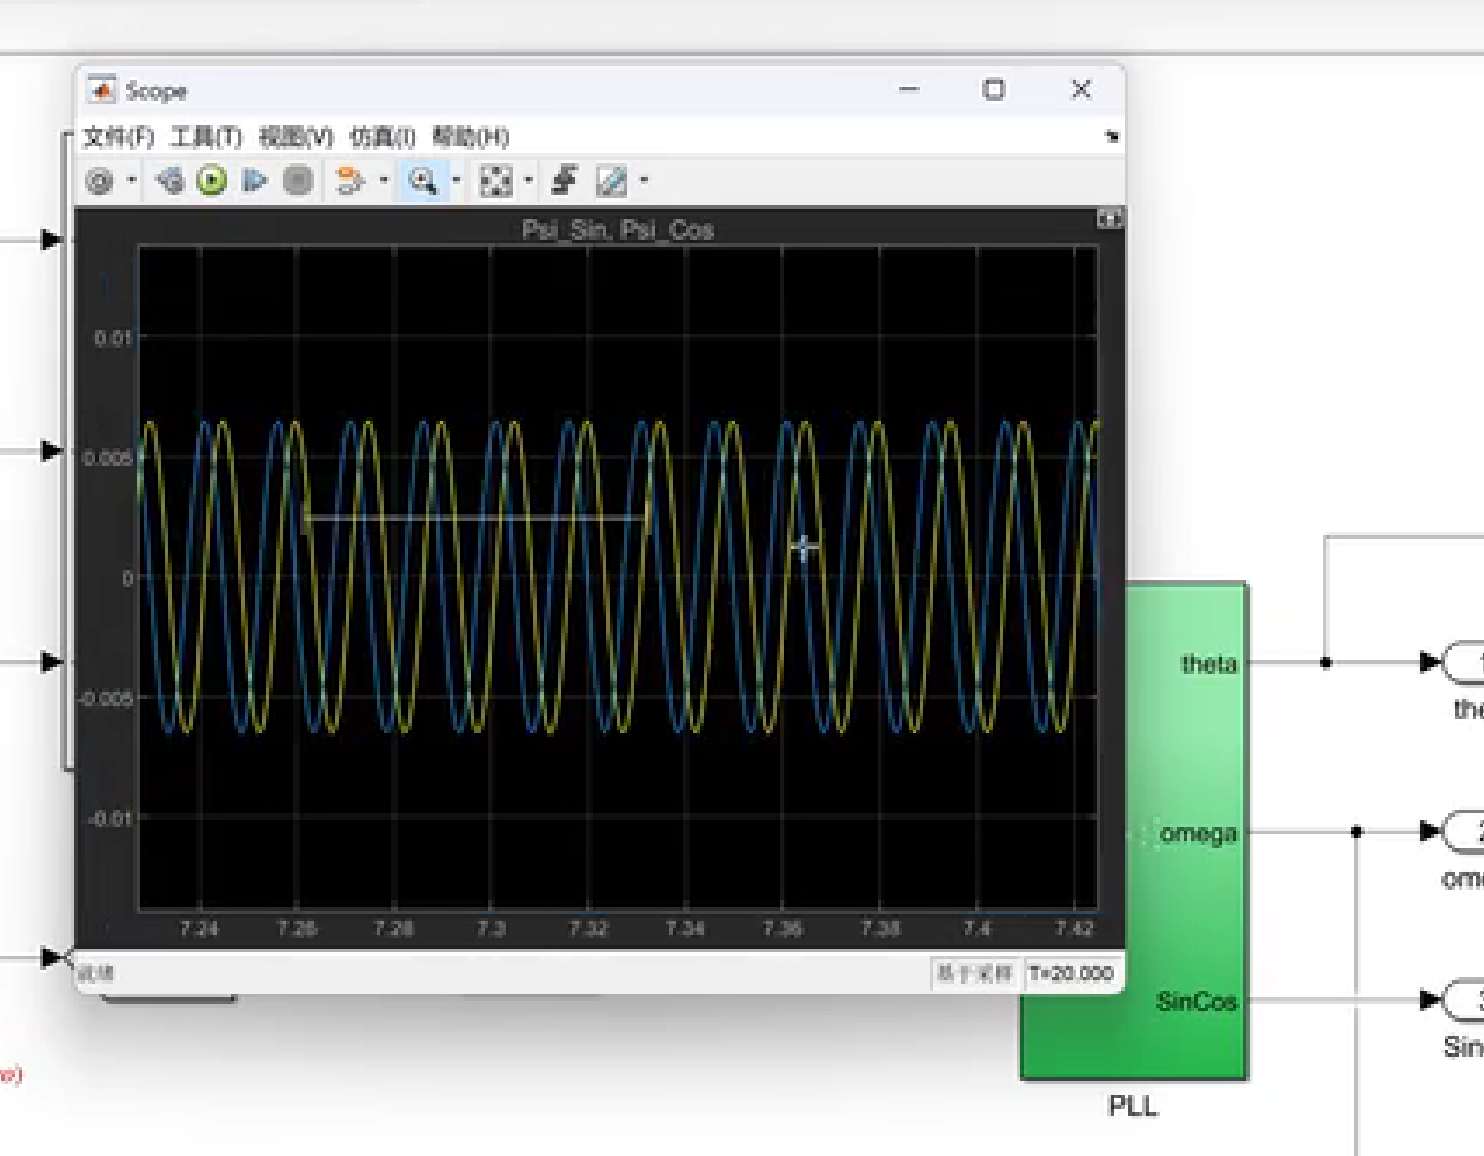Click the 7.3 time axis tick label
The width and height of the screenshot is (1484, 1156).
pyautogui.click(x=490, y=929)
